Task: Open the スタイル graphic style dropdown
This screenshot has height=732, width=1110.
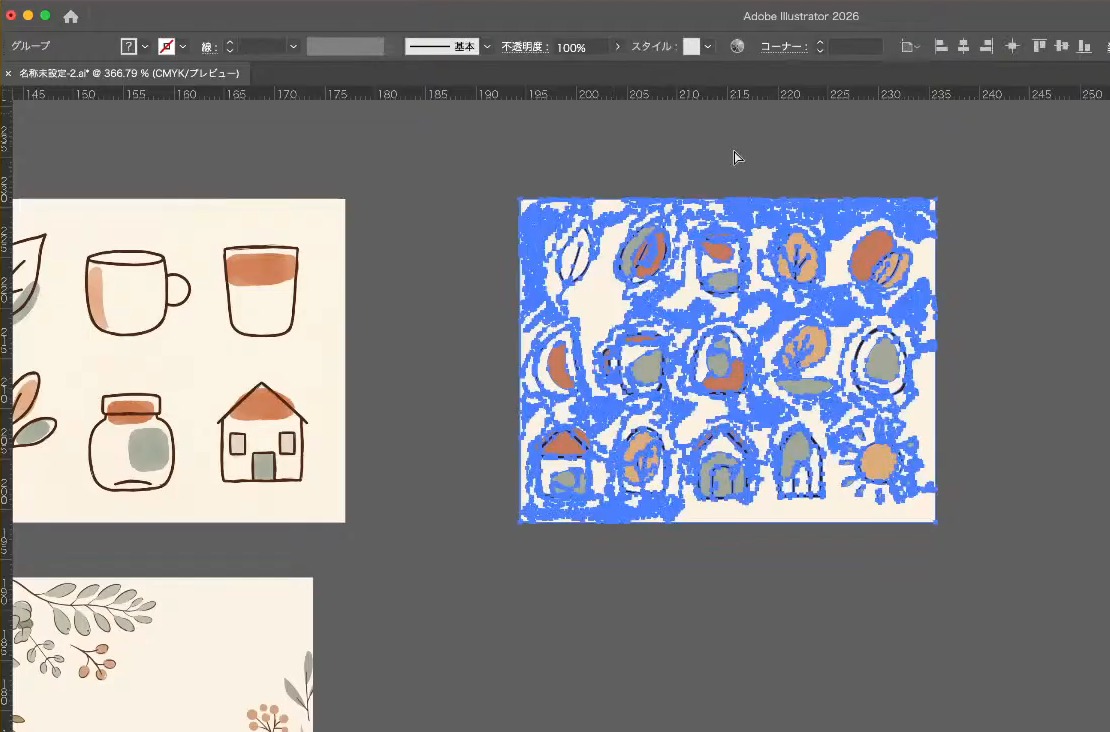Action: [x=708, y=47]
